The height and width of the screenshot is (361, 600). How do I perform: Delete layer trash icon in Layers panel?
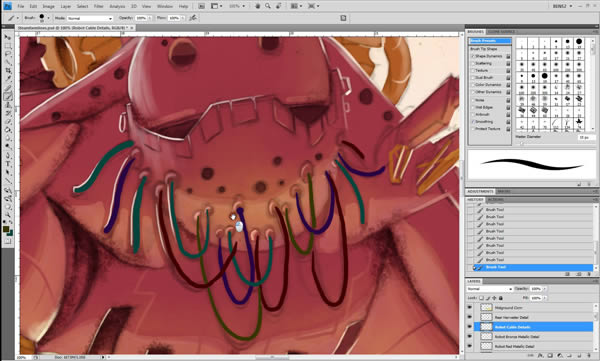[x=589, y=356]
